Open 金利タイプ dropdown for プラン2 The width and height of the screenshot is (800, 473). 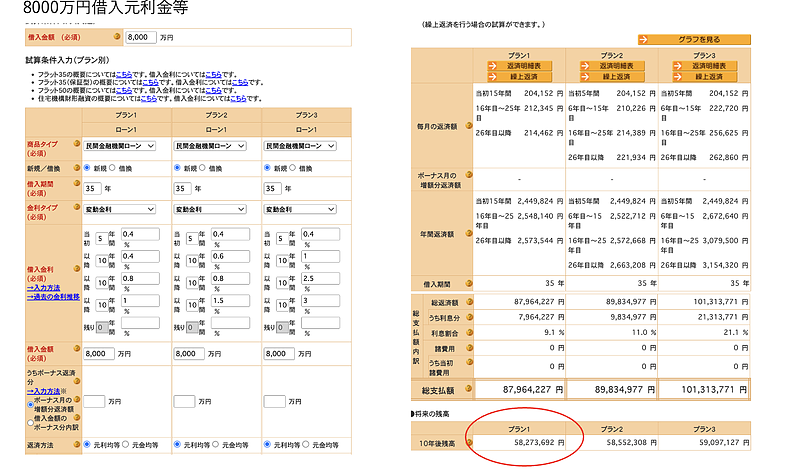[x=210, y=209]
